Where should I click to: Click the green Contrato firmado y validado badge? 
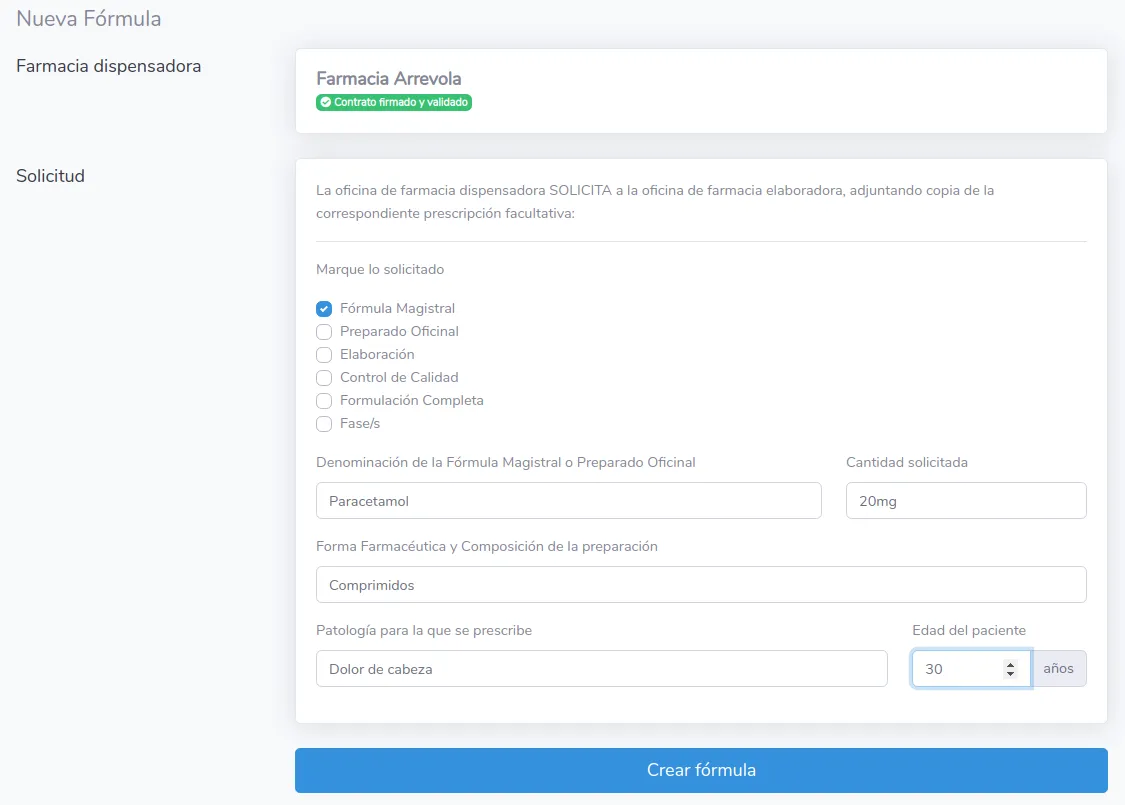click(x=394, y=103)
